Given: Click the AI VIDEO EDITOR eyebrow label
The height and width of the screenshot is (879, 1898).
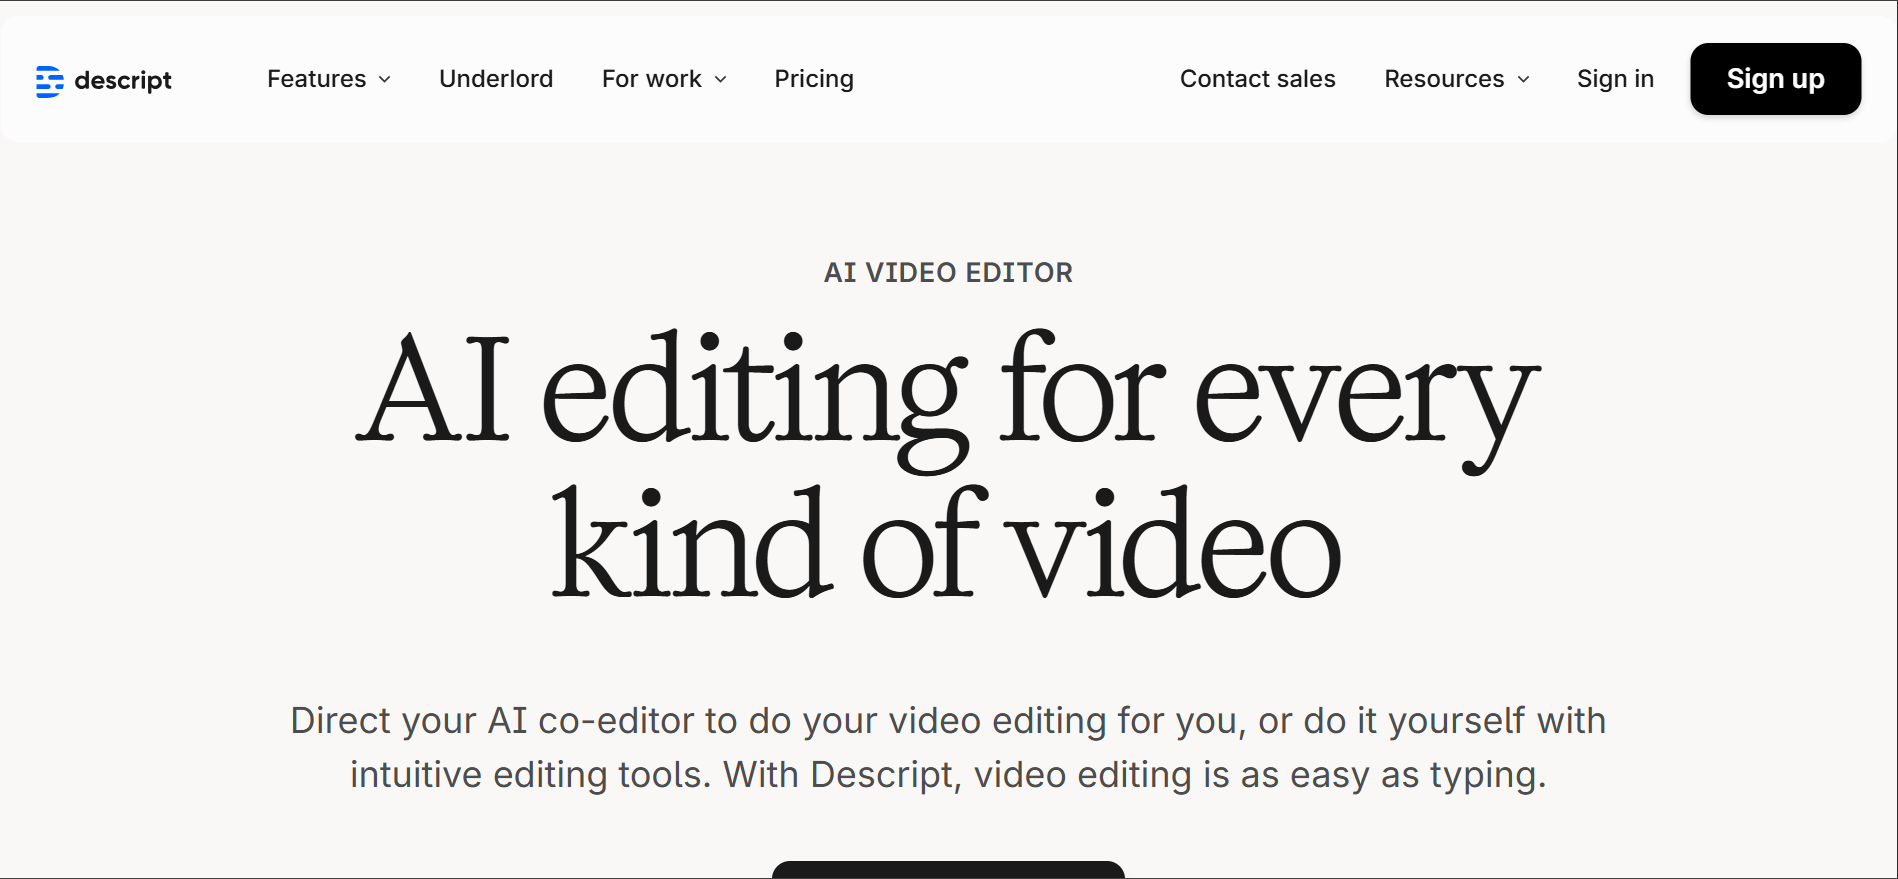Looking at the screenshot, I should coord(948,273).
